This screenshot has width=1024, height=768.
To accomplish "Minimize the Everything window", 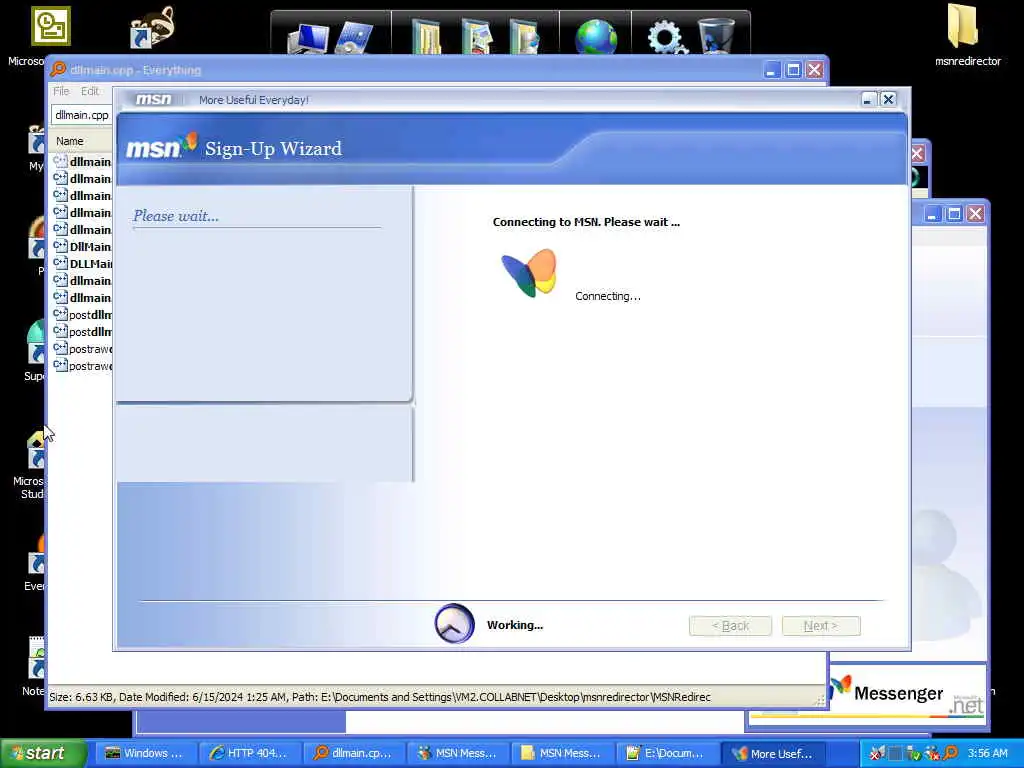I will (773, 70).
